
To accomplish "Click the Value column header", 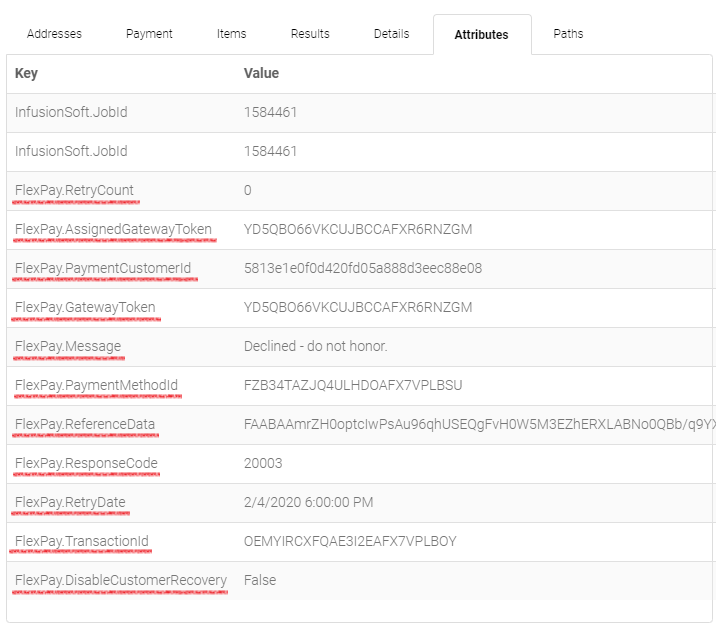I will [x=261, y=73].
